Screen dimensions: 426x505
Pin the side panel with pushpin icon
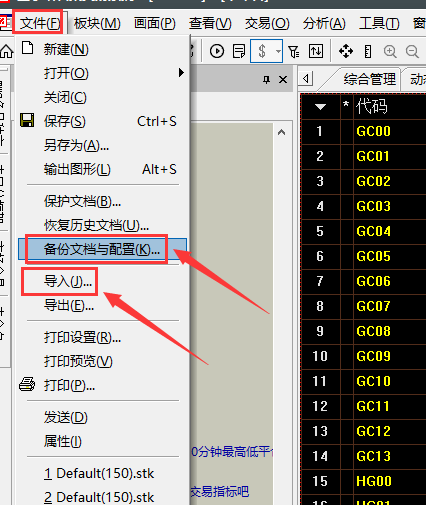[266, 80]
